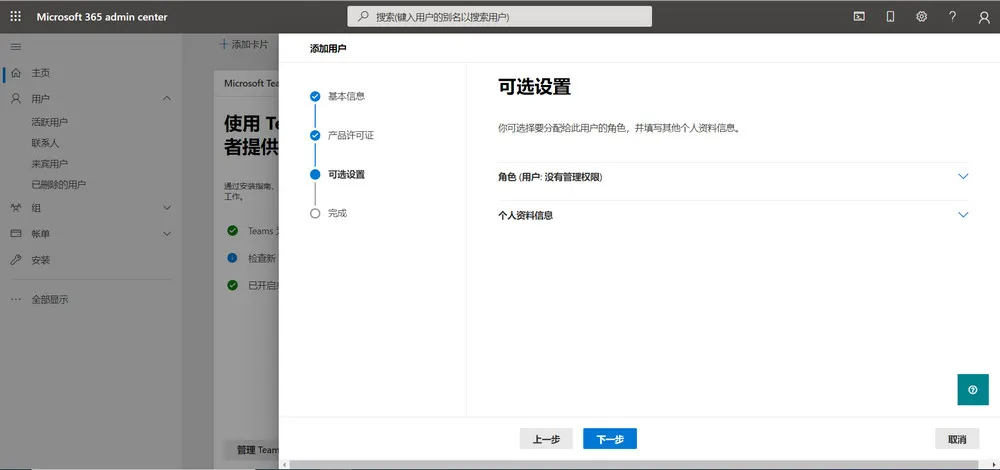Collapse the 用户 navigation group
This screenshot has width=1000, height=470.
pyautogui.click(x=166, y=99)
